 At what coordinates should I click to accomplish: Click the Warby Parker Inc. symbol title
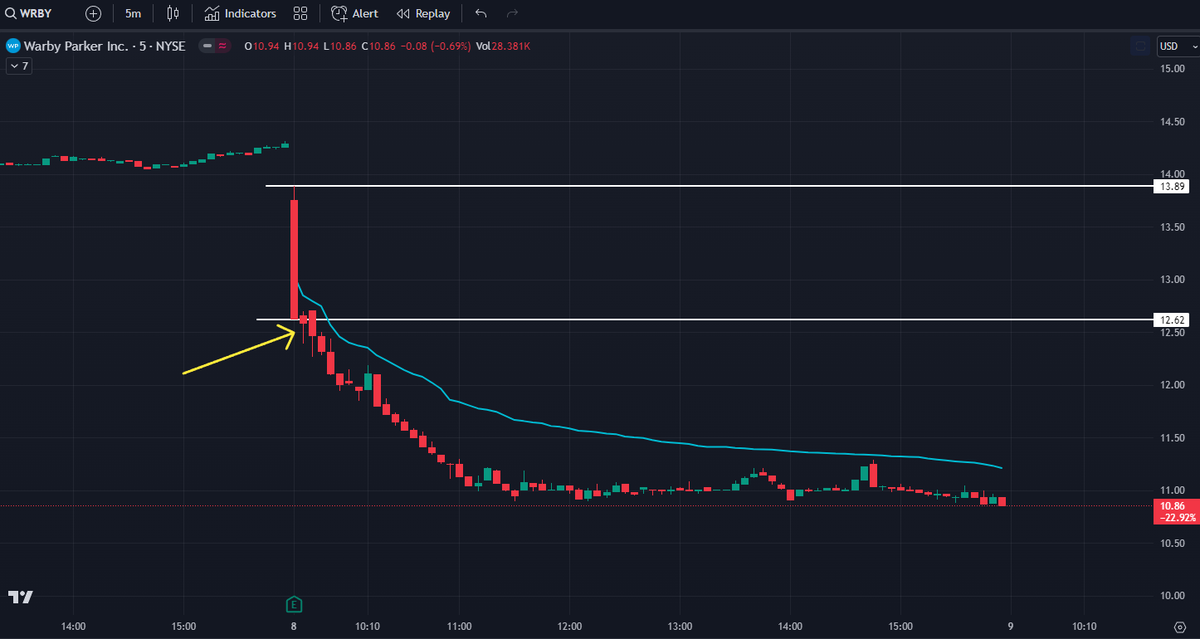107,45
